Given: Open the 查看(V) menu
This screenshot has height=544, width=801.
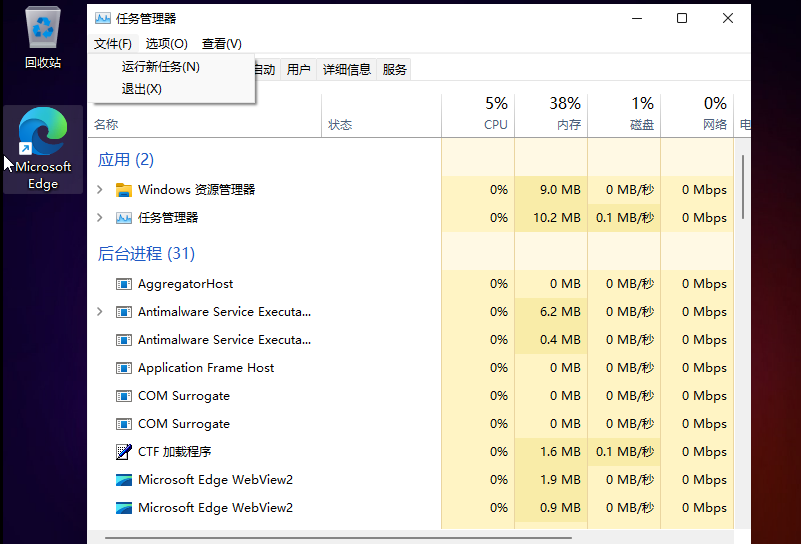Looking at the screenshot, I should coord(221,44).
